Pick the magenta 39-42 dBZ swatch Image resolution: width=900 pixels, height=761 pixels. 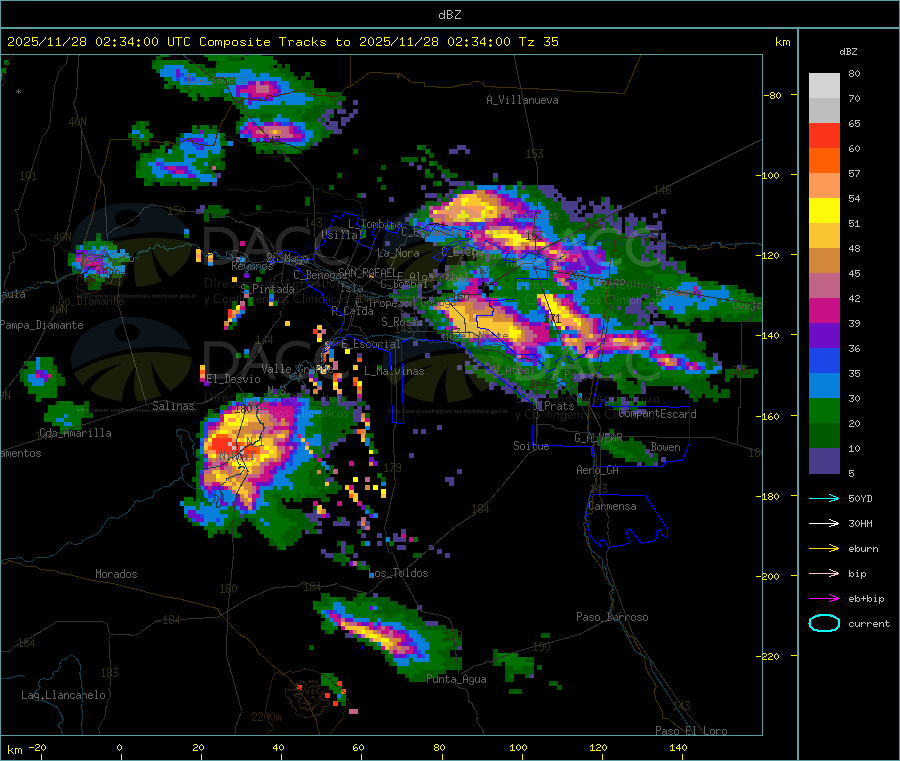(x=824, y=310)
